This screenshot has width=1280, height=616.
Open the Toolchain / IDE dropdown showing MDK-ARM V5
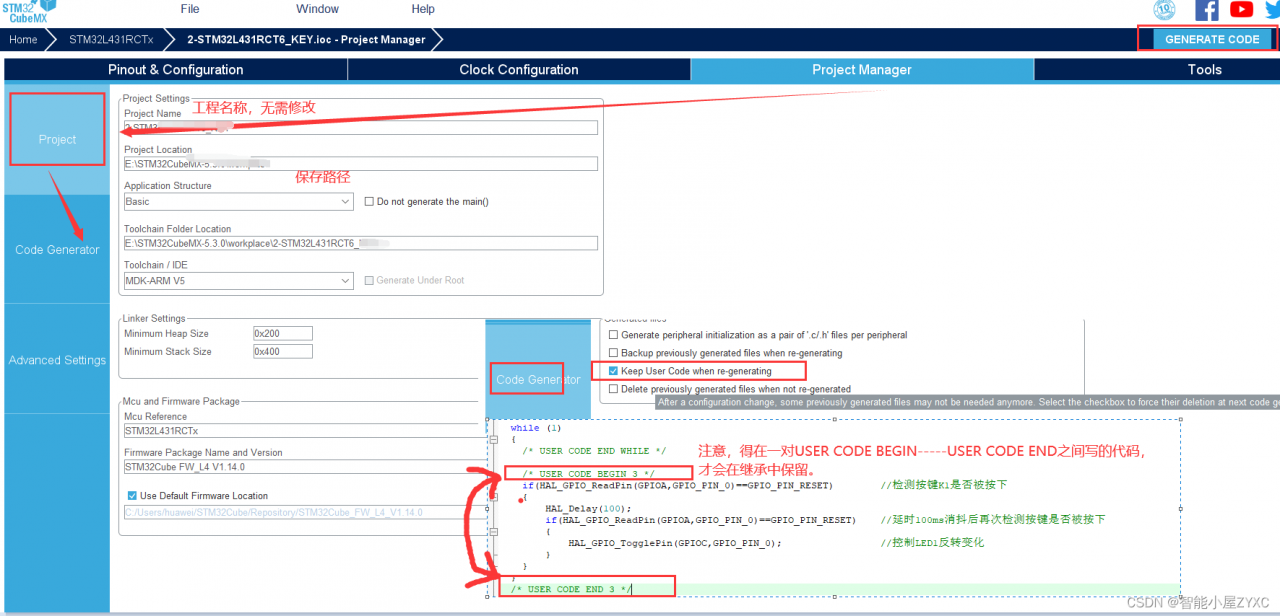(x=238, y=281)
